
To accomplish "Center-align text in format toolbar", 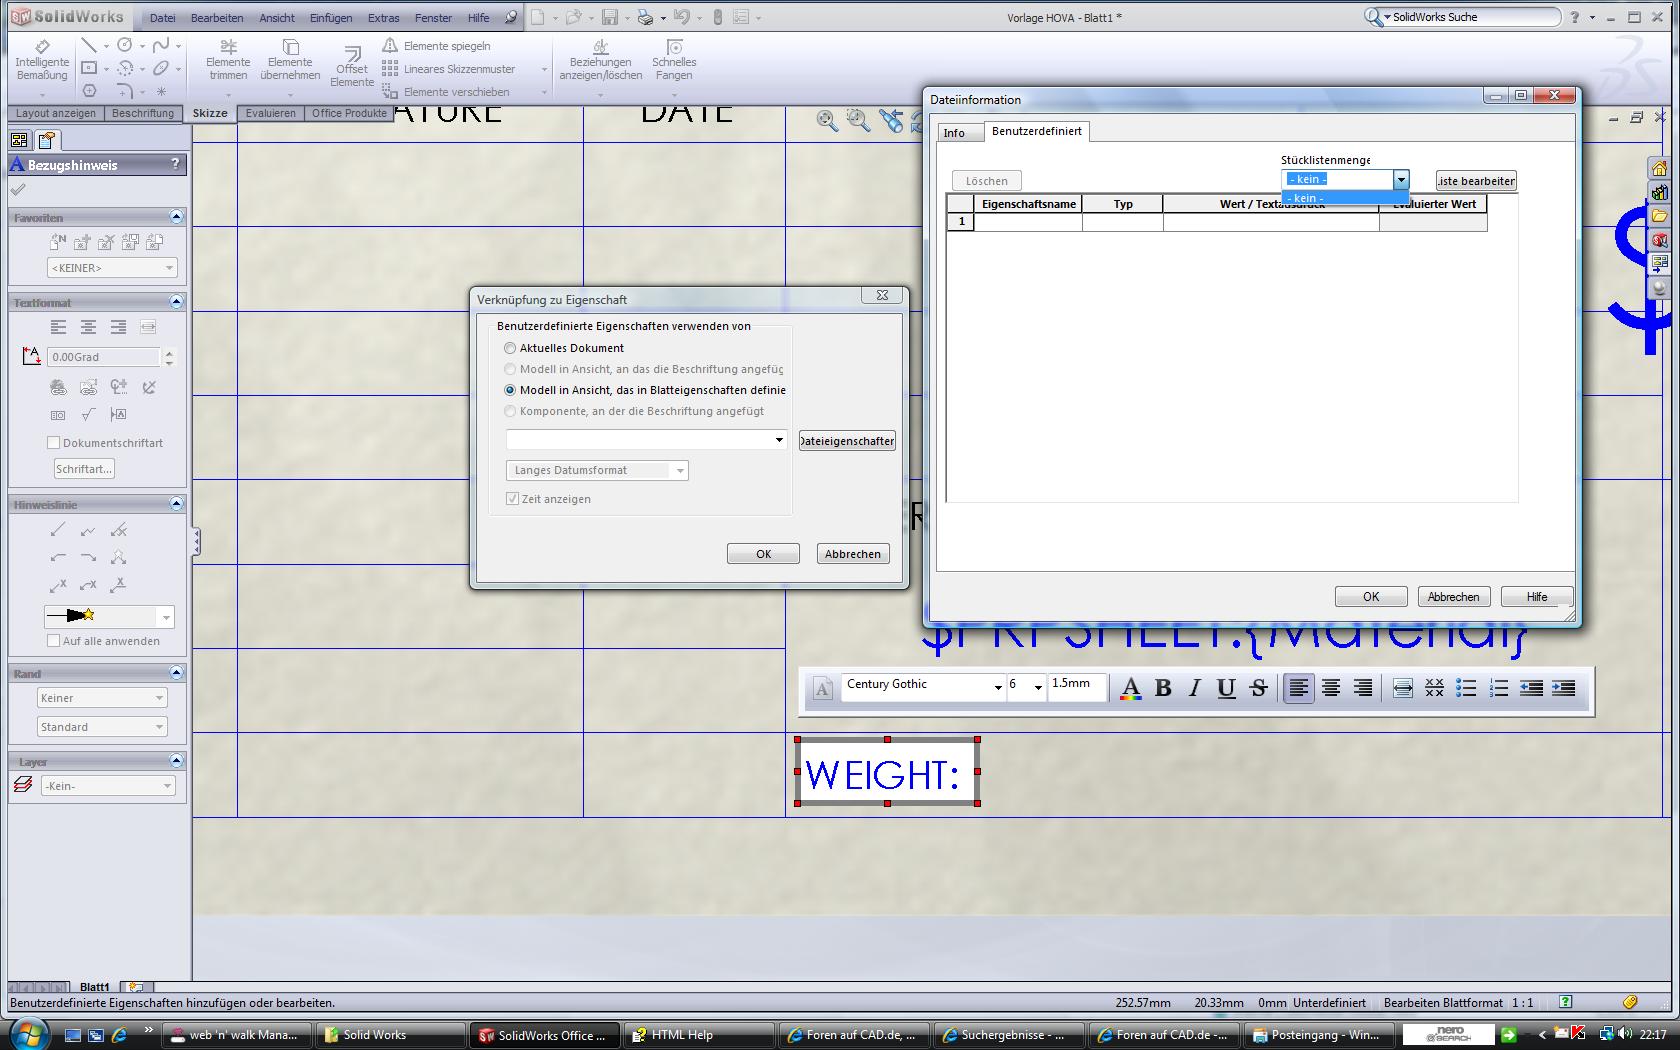I will pyautogui.click(x=1331, y=688).
